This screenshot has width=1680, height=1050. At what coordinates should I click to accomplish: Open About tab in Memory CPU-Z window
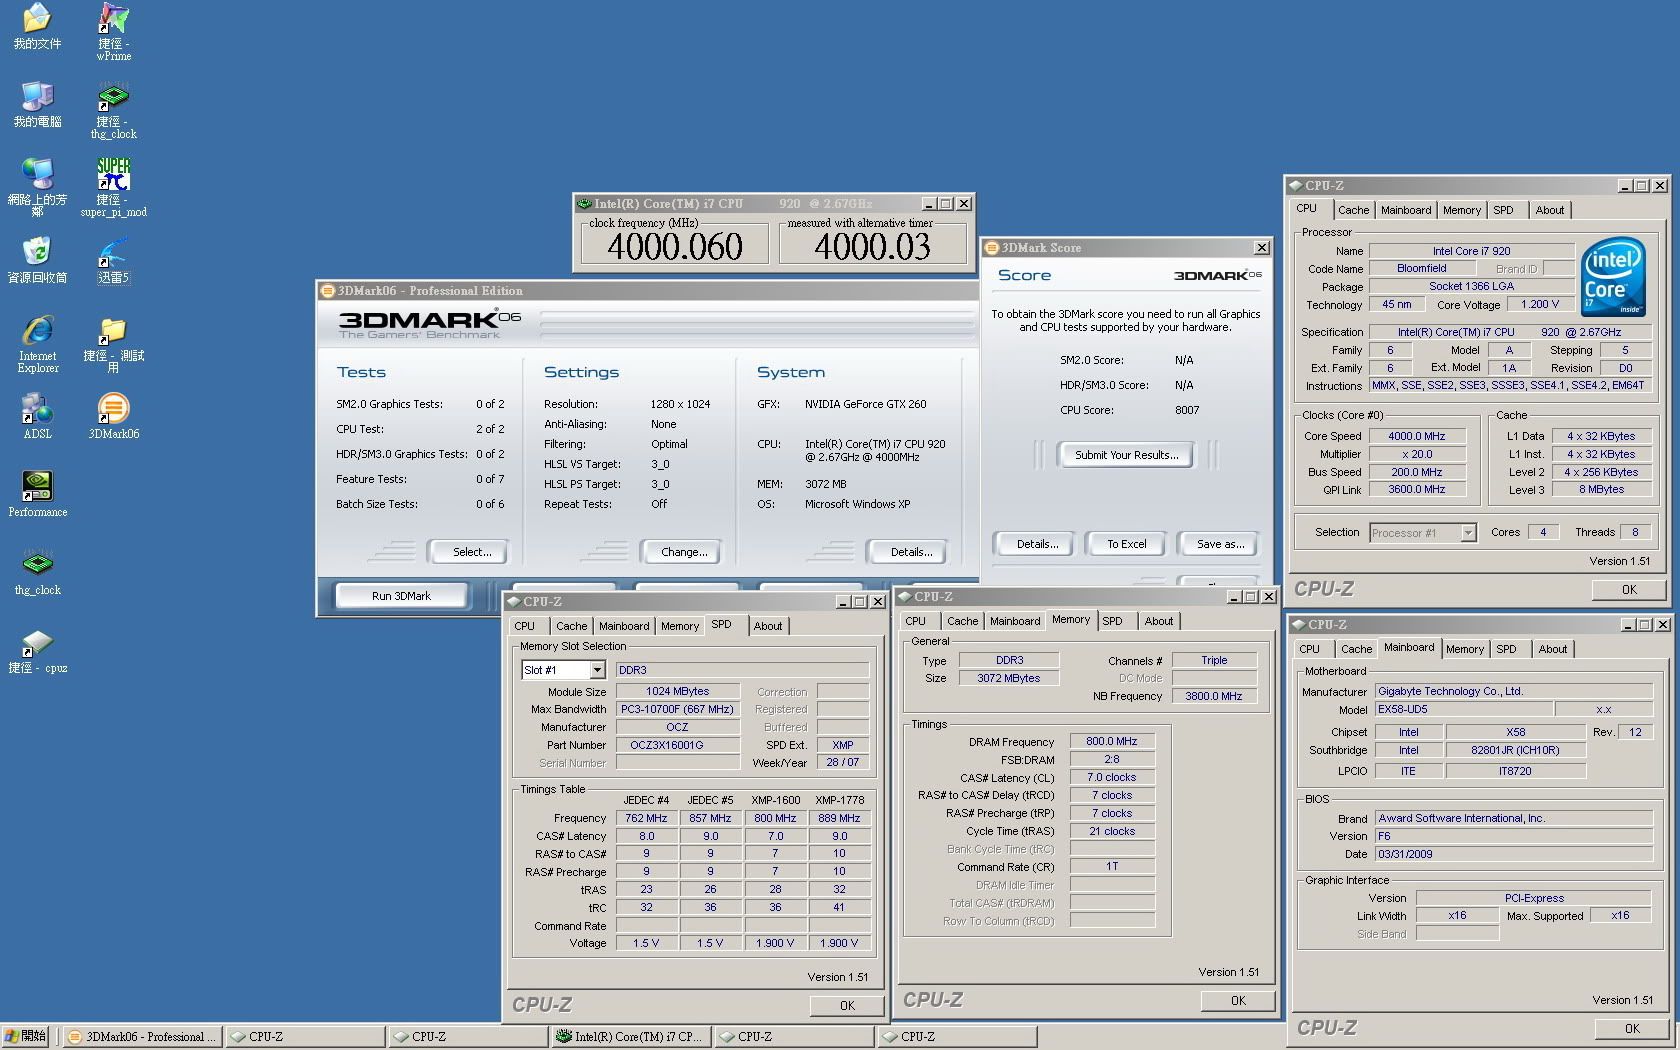click(x=1158, y=621)
